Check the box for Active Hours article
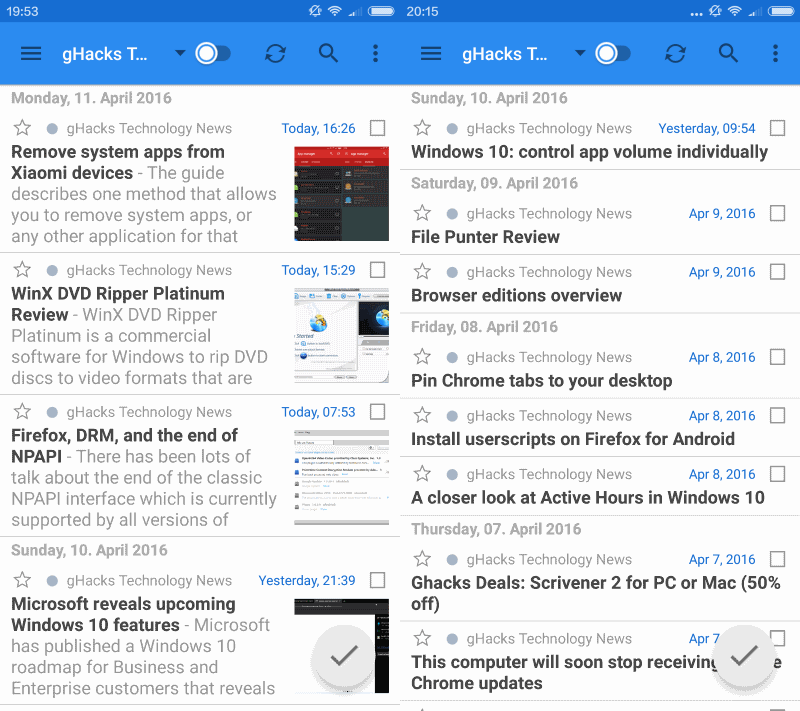Image resolution: width=800 pixels, height=711 pixels. coord(778,474)
